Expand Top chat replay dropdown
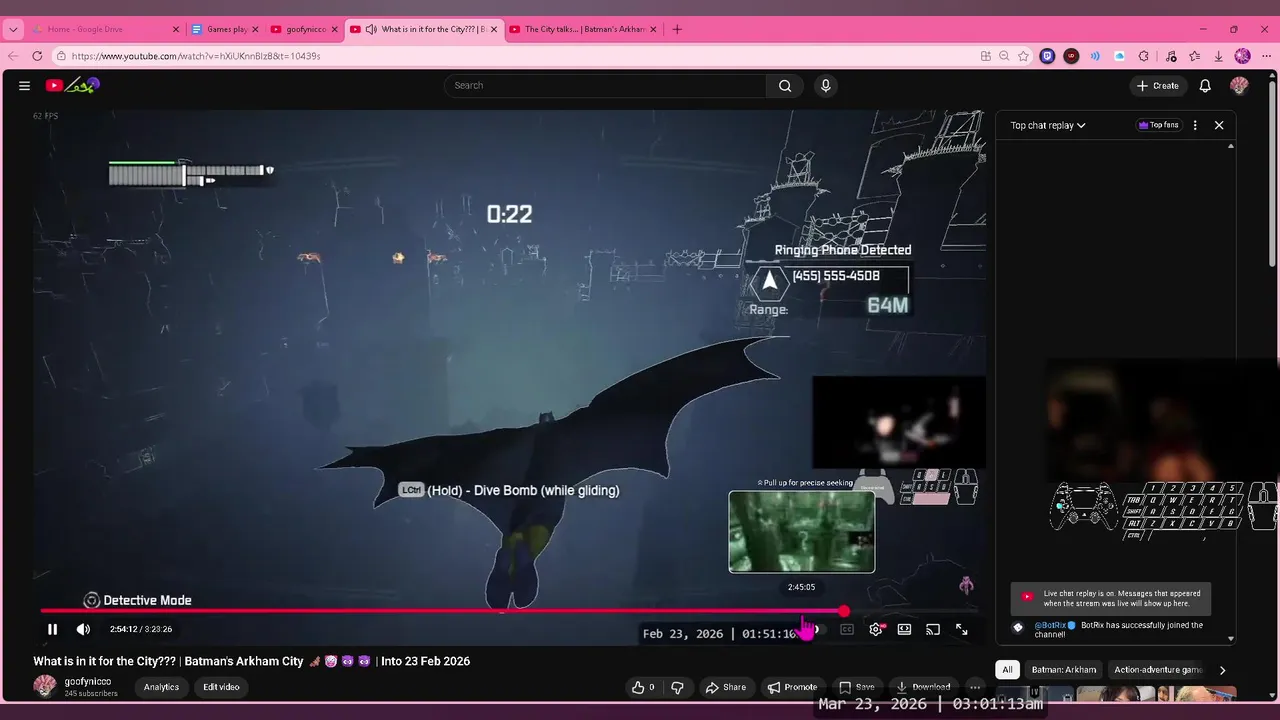The height and width of the screenshot is (720, 1280). point(1048,125)
